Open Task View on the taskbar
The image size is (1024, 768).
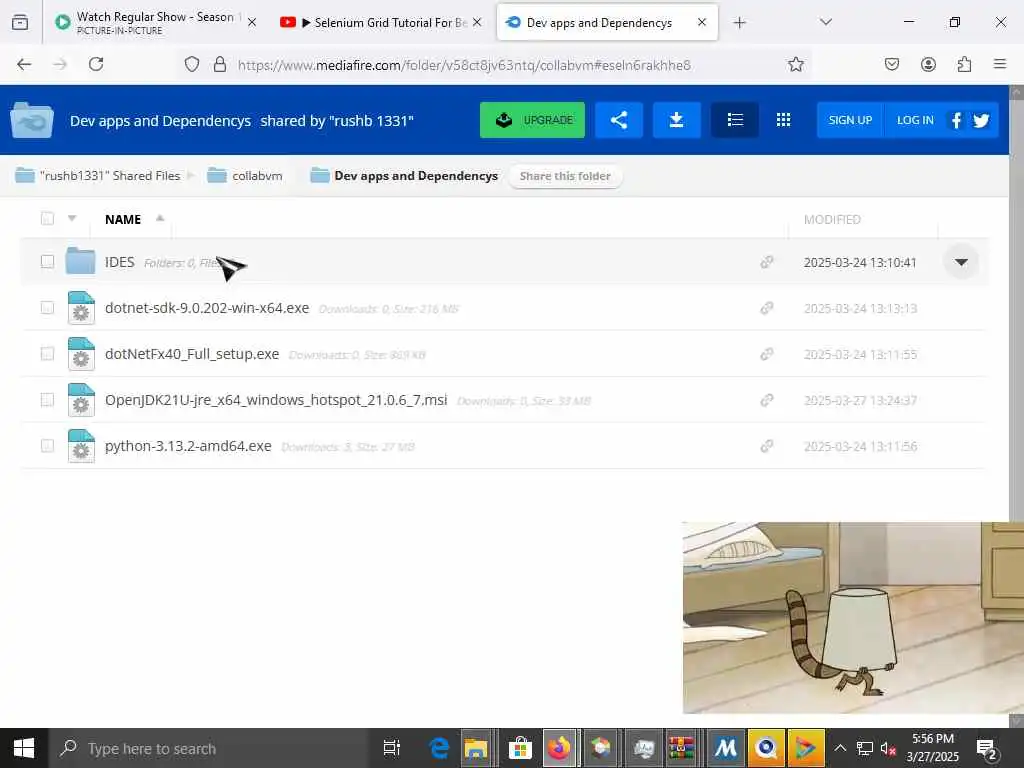pyautogui.click(x=392, y=748)
